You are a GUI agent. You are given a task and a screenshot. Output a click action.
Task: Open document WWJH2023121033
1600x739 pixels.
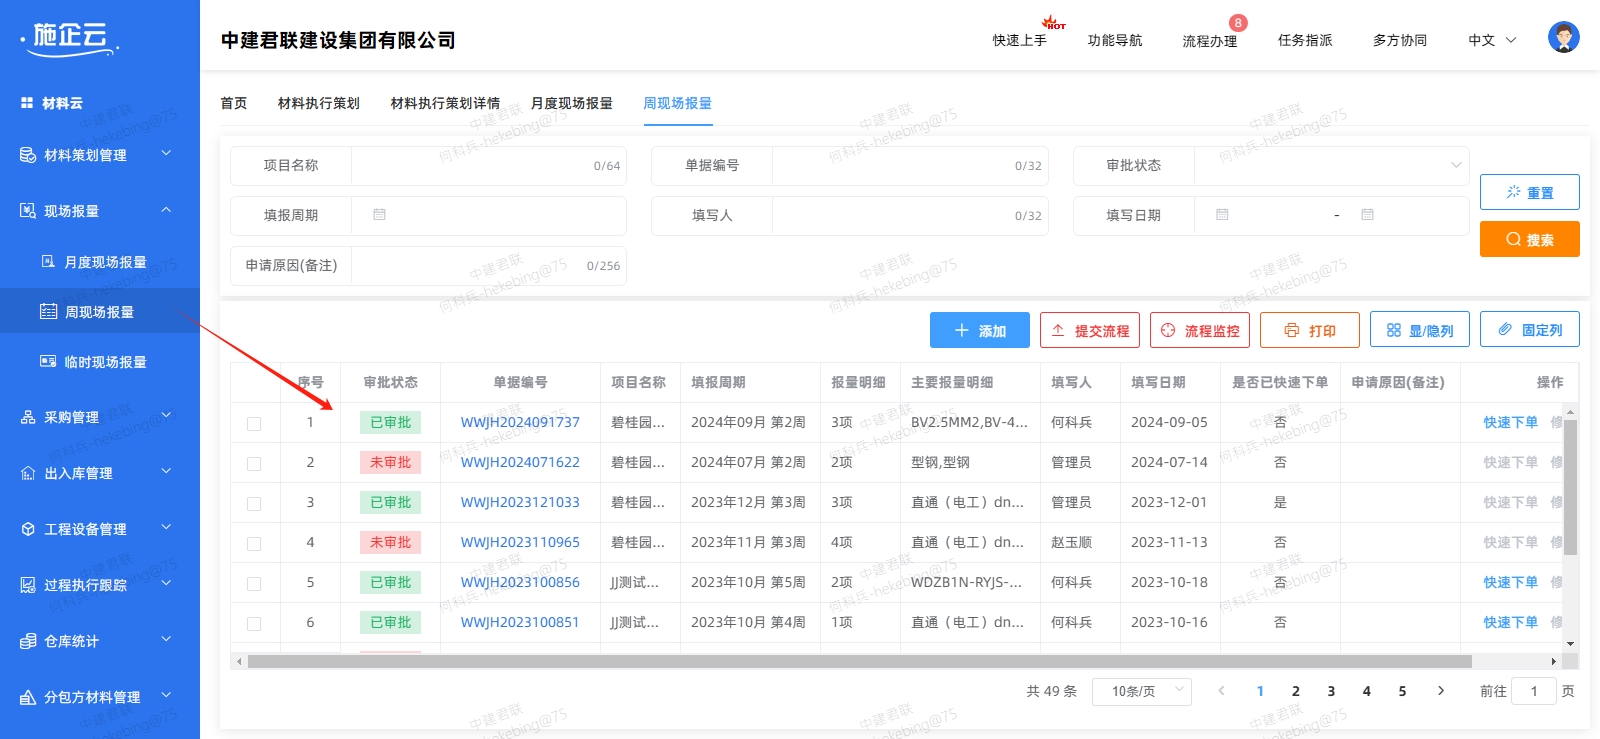pos(520,502)
